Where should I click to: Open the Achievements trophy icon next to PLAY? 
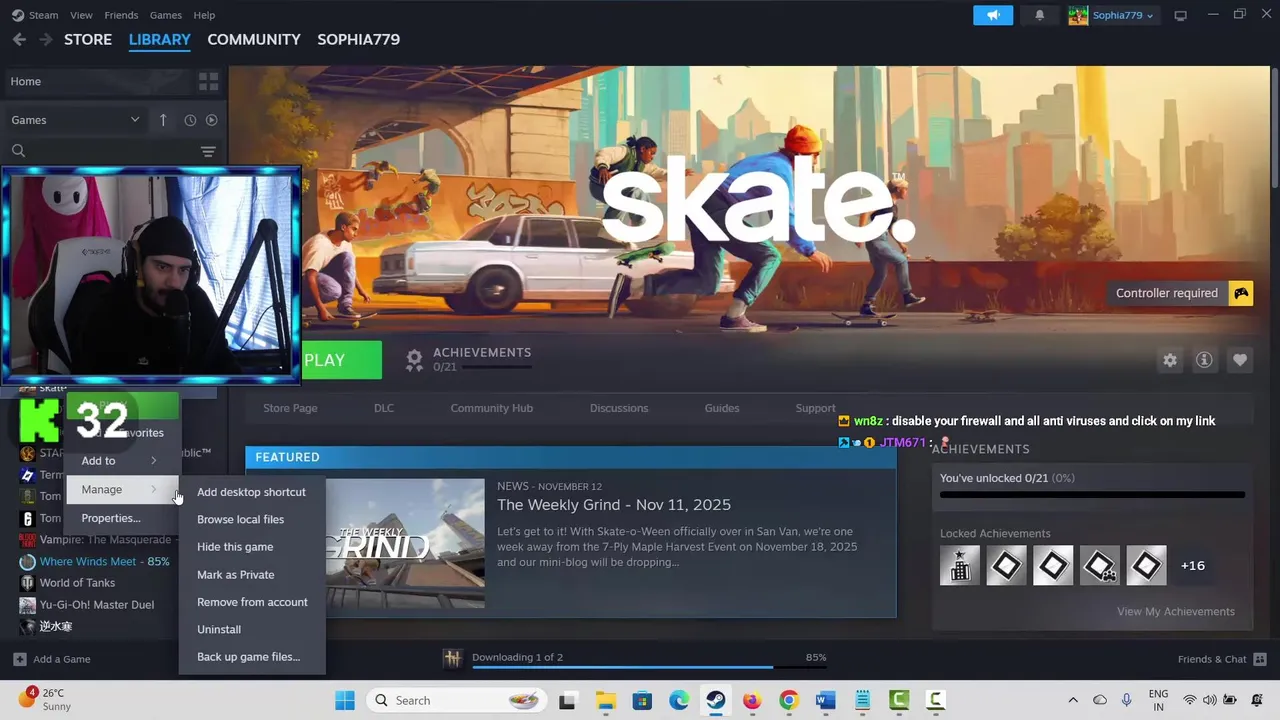[x=414, y=361]
